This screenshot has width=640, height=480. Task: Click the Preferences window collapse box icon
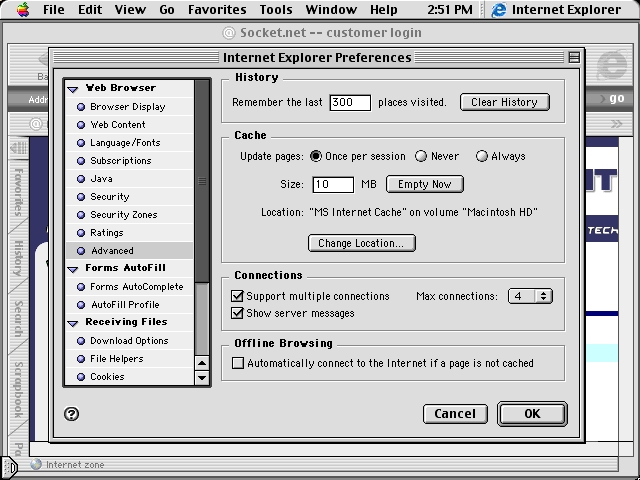click(574, 58)
